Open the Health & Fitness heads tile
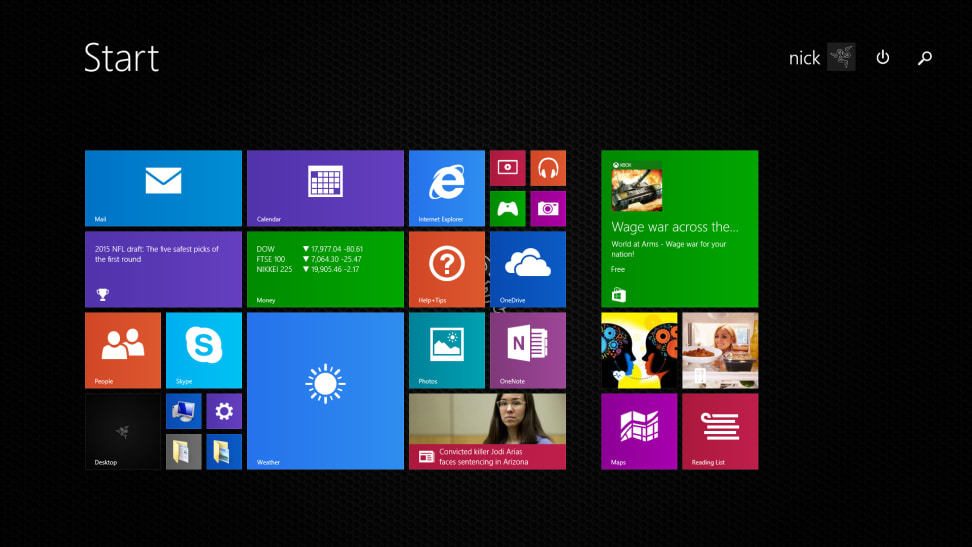This screenshot has height=547, width=972. click(639, 350)
